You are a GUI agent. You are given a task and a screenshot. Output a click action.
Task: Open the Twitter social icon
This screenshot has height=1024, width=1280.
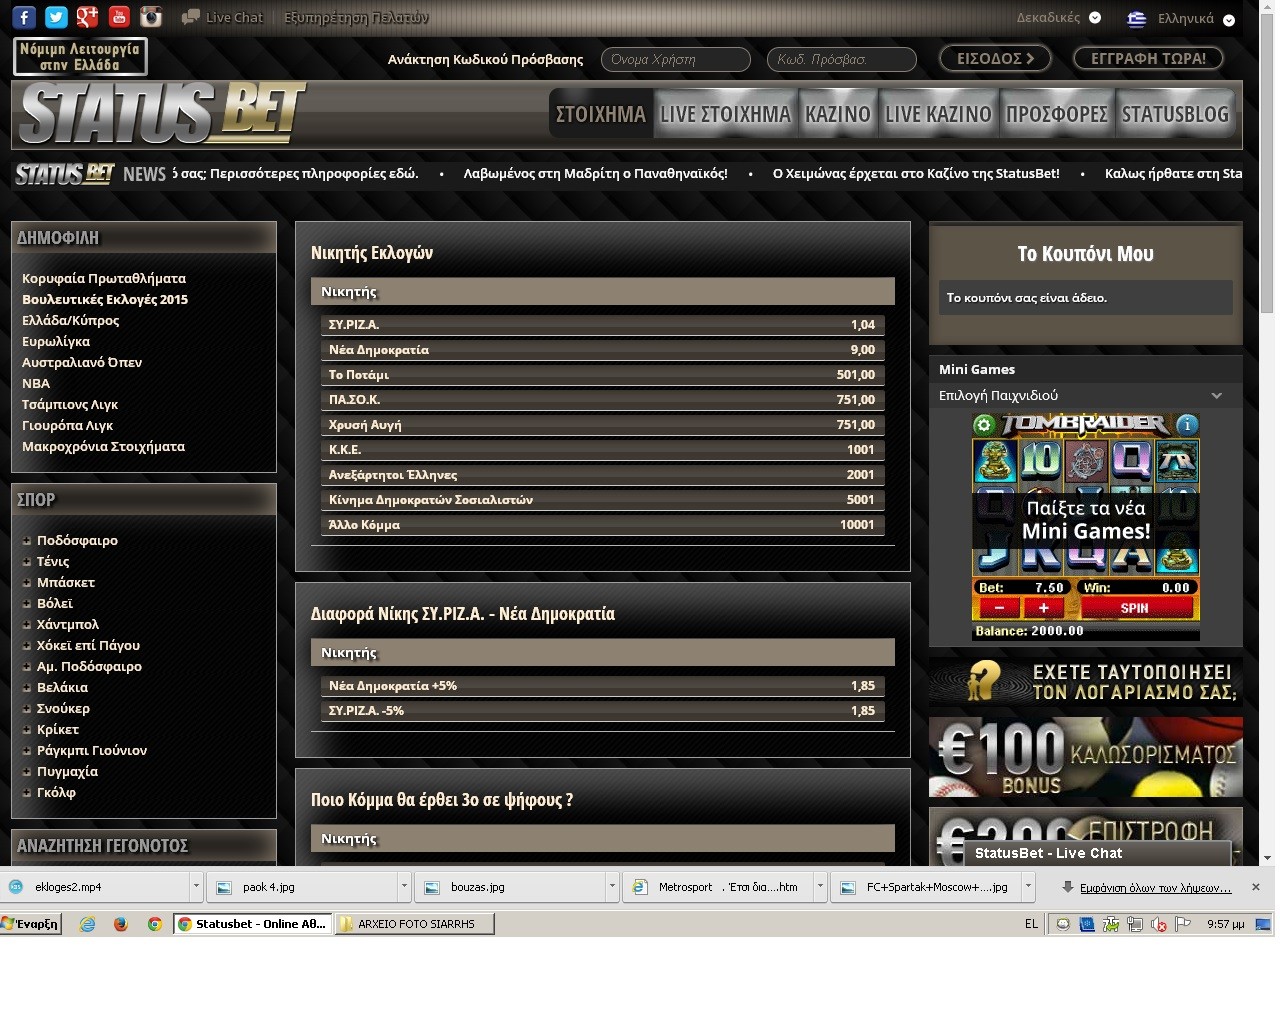coord(56,17)
